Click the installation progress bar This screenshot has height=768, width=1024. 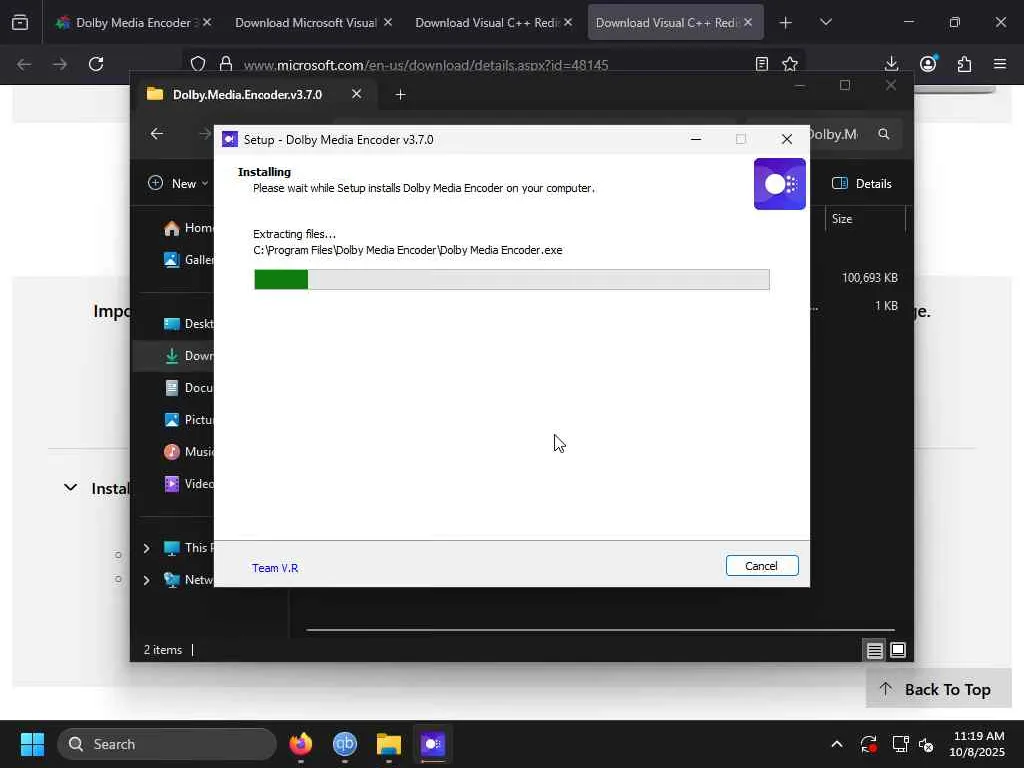click(511, 280)
